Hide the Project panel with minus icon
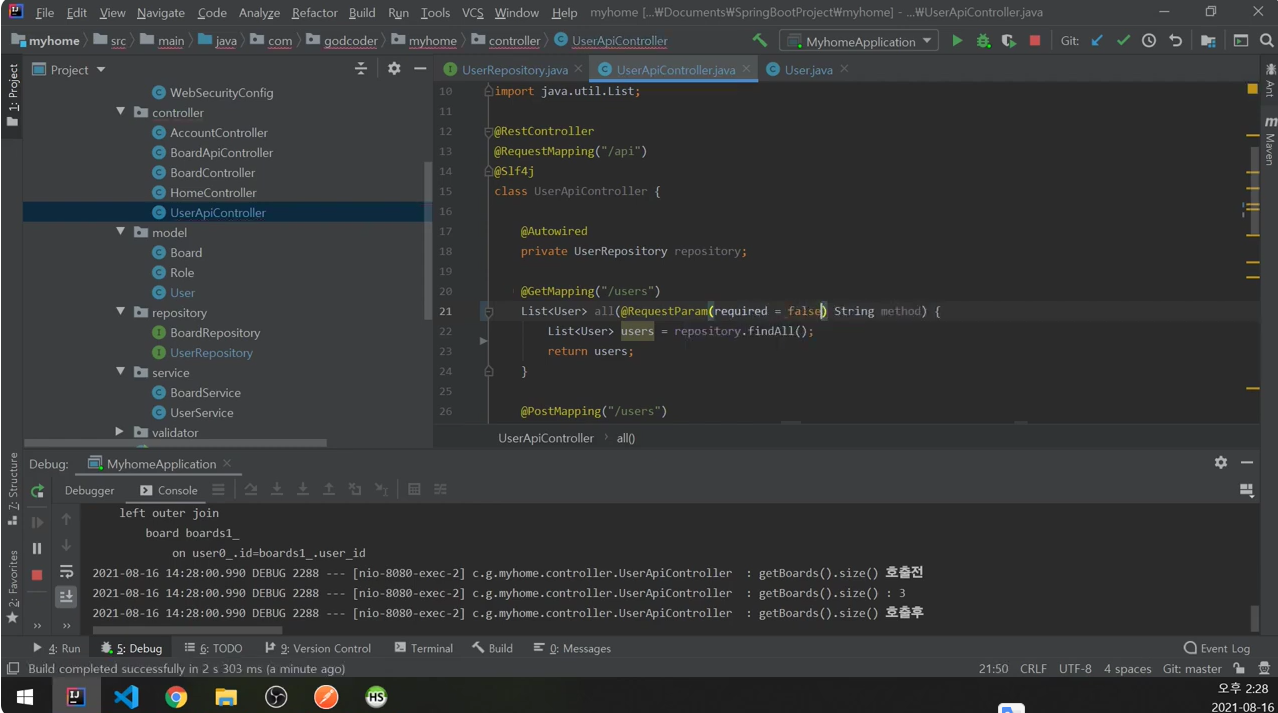 point(420,69)
